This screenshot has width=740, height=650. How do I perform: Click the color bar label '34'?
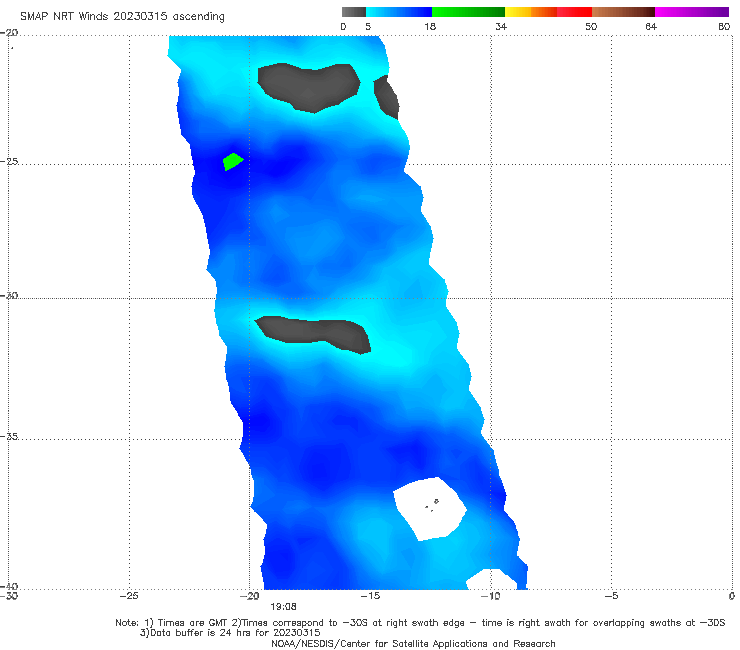pyautogui.click(x=501, y=27)
